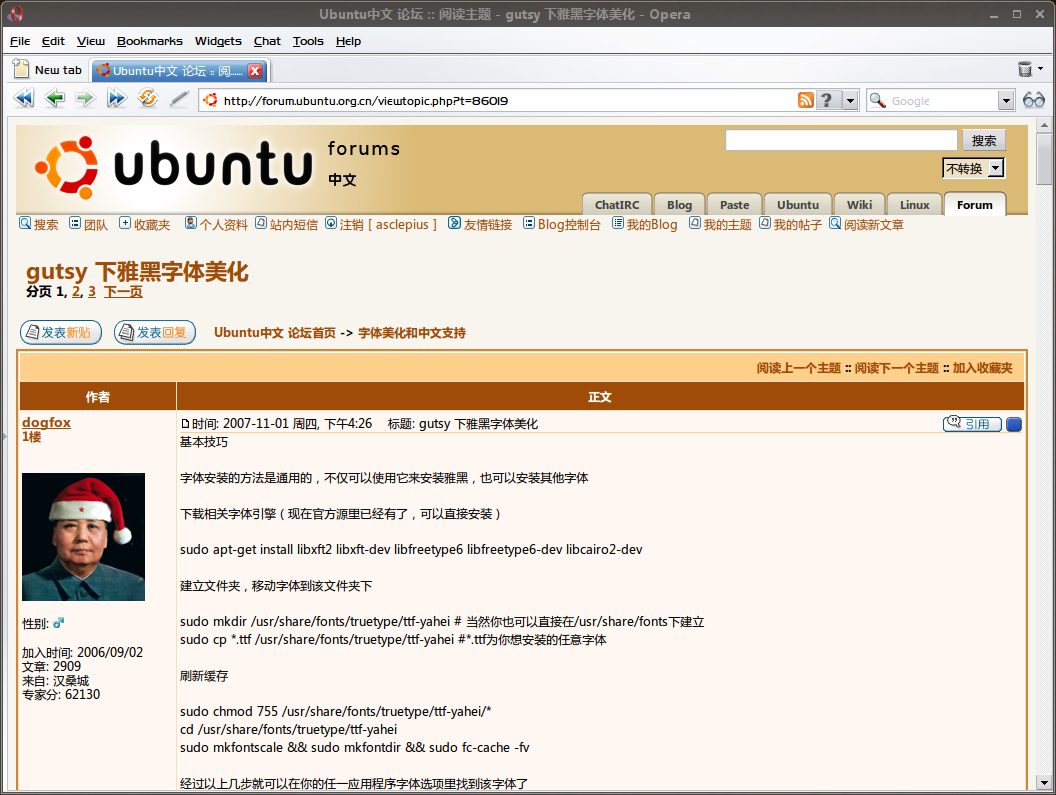Click the 搜索 button in forum header

coord(984,140)
